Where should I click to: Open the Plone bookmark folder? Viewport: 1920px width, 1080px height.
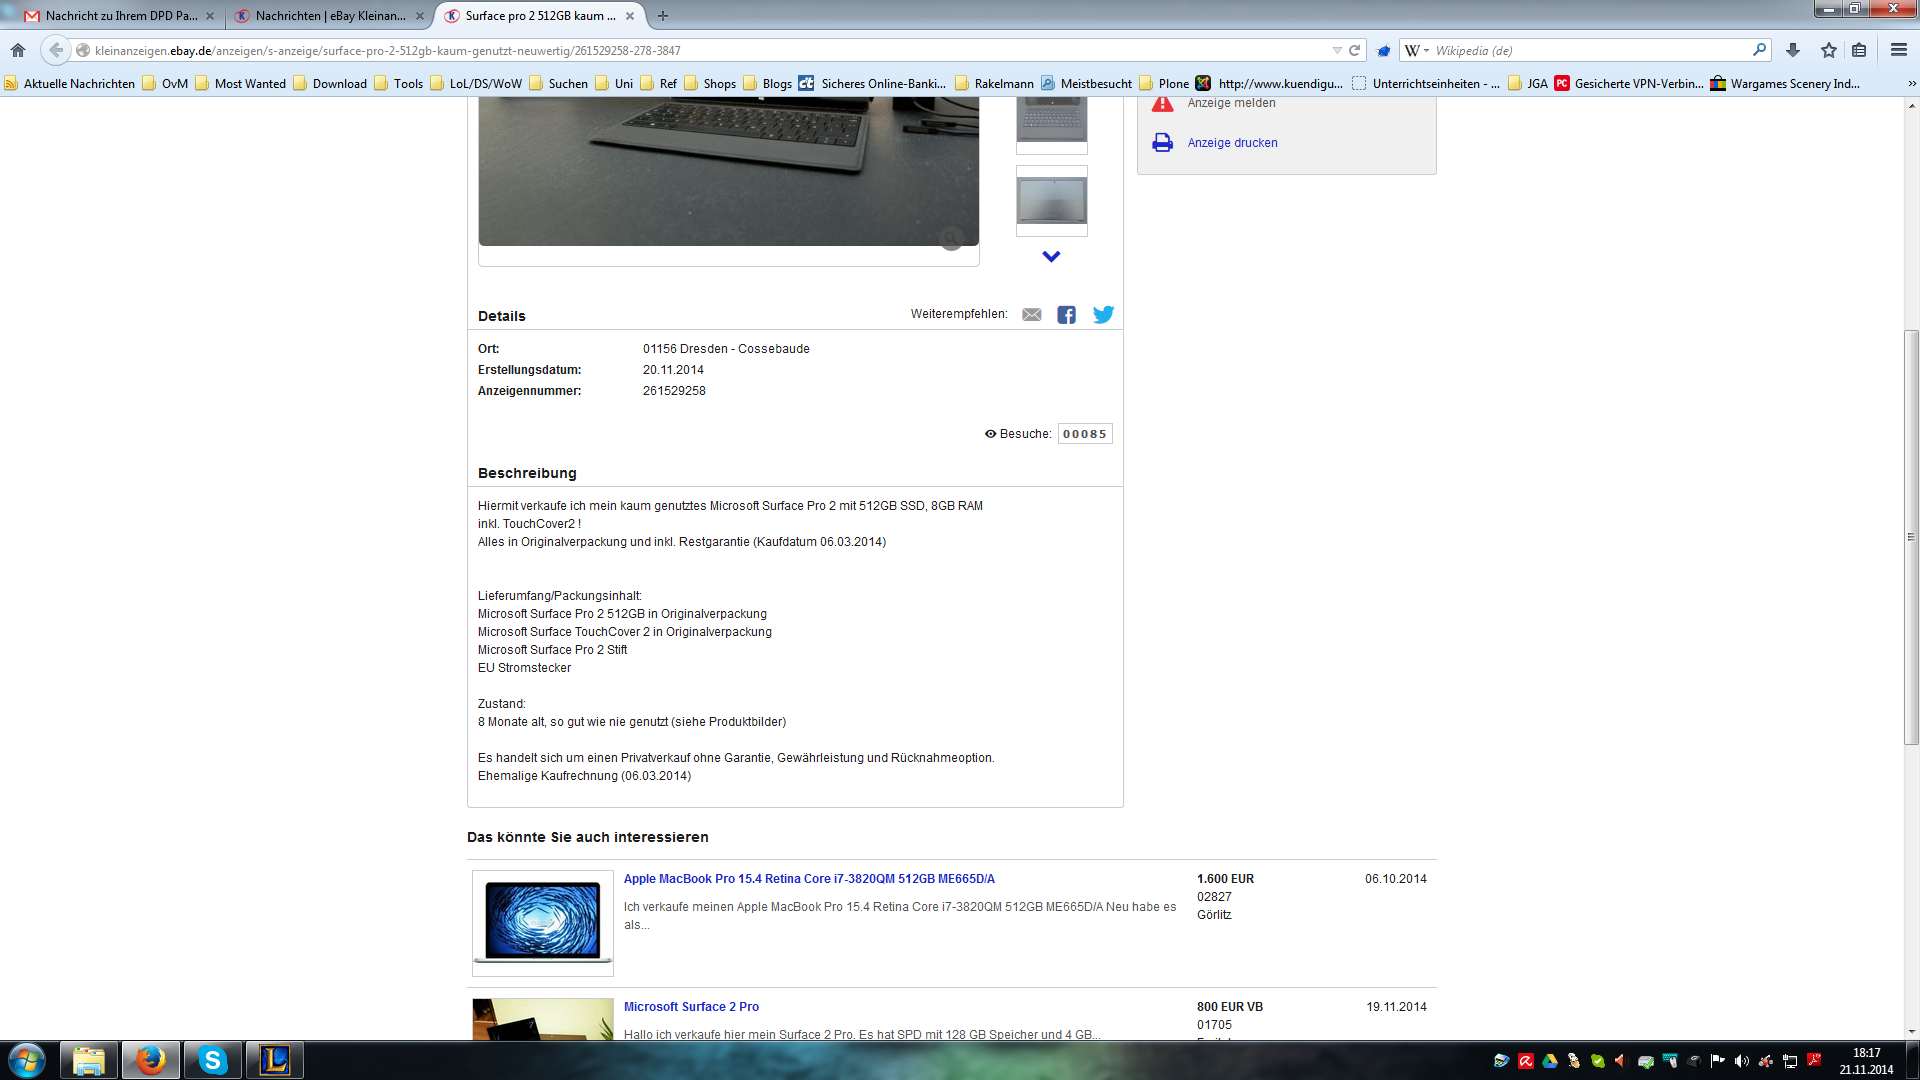1164,84
